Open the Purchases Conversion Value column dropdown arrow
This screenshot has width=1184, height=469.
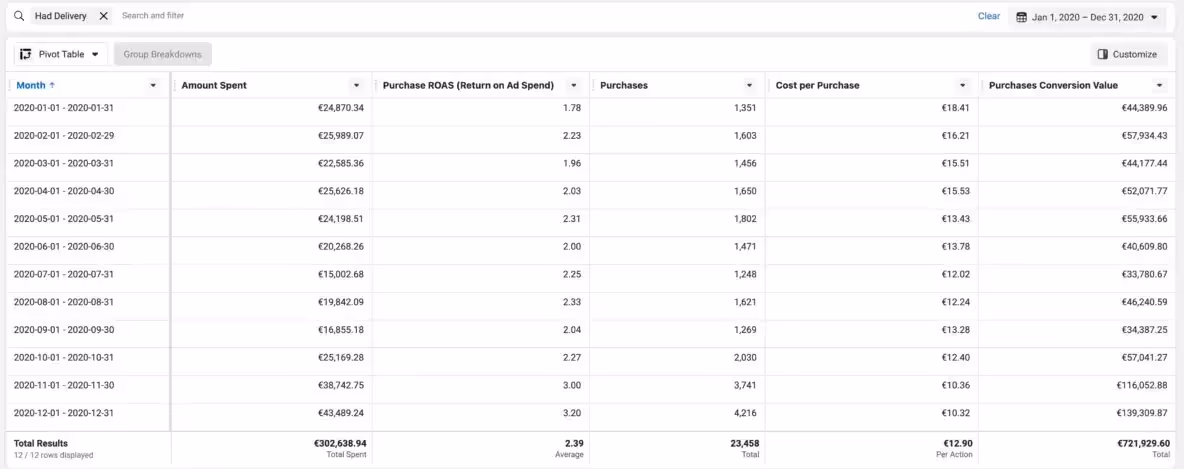(1159, 85)
